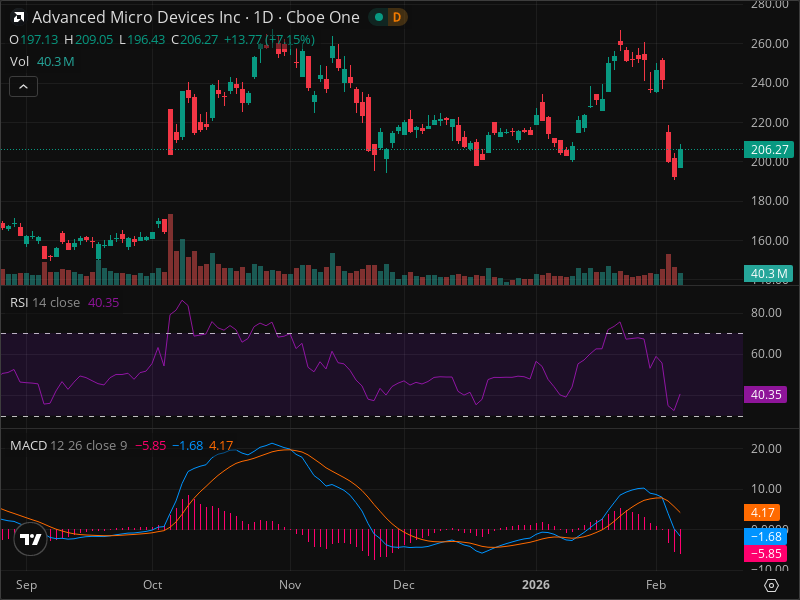Click the orange D delayed-data badge
The height and width of the screenshot is (600, 800).
pos(397,17)
